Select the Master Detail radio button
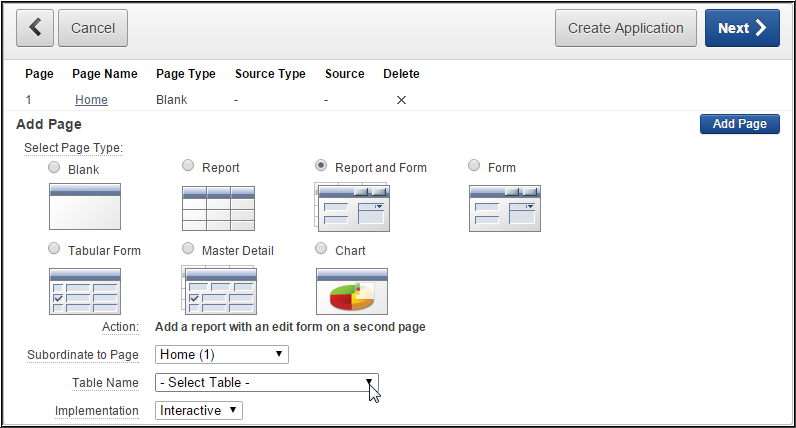This screenshot has height=428, width=796. [188, 249]
